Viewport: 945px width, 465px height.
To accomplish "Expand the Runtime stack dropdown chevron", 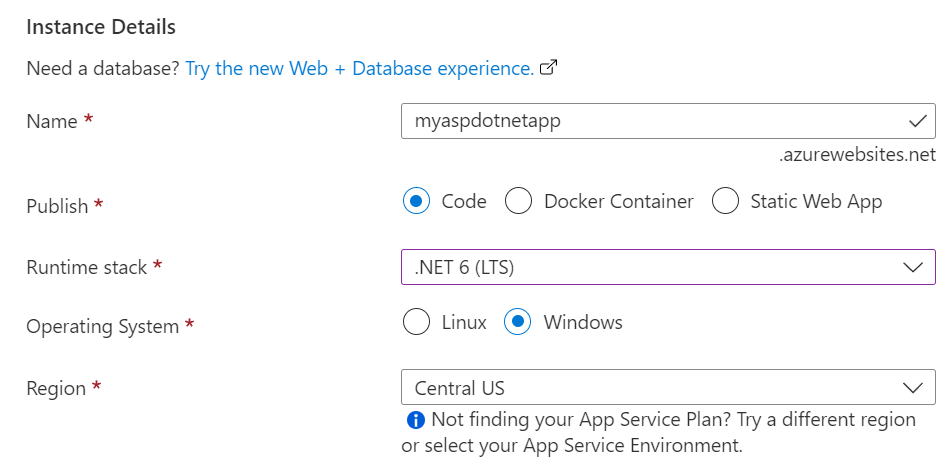I will point(912,268).
